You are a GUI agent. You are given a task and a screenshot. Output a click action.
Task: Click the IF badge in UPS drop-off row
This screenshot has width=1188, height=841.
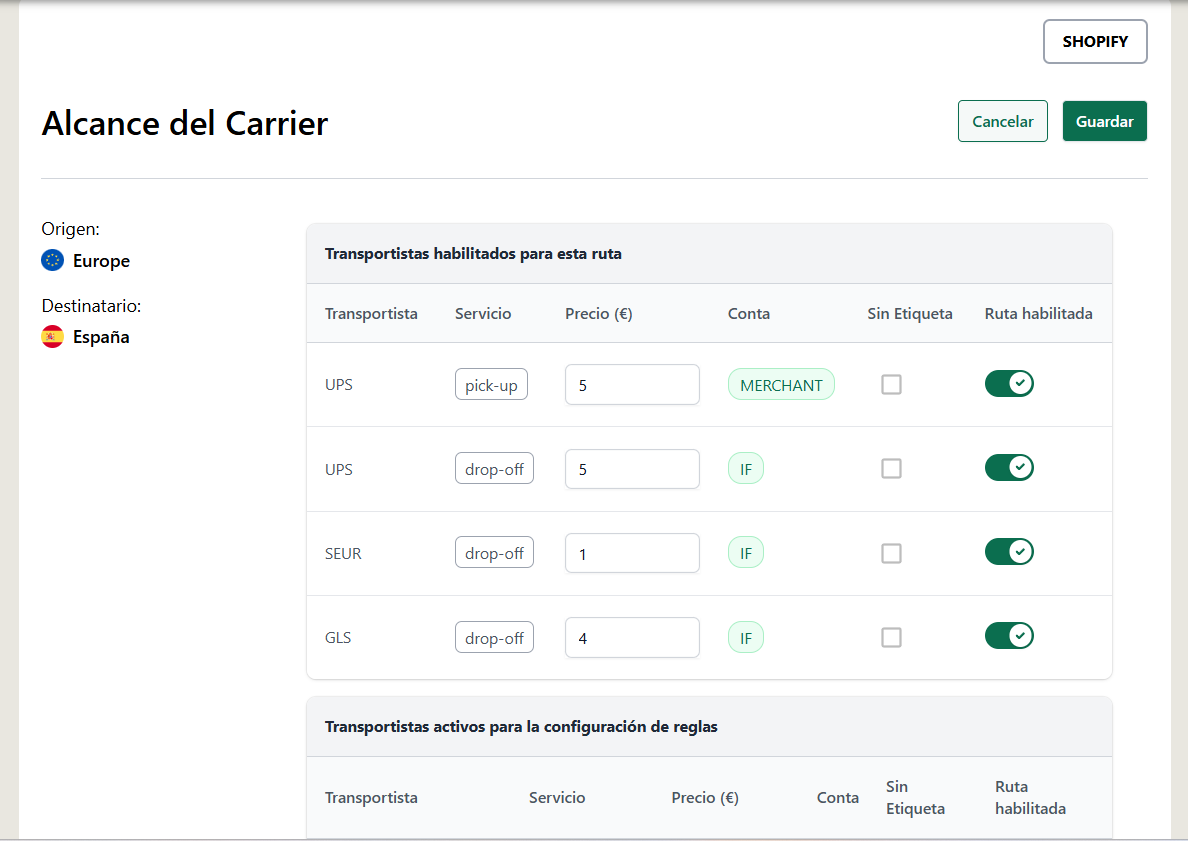(x=746, y=469)
